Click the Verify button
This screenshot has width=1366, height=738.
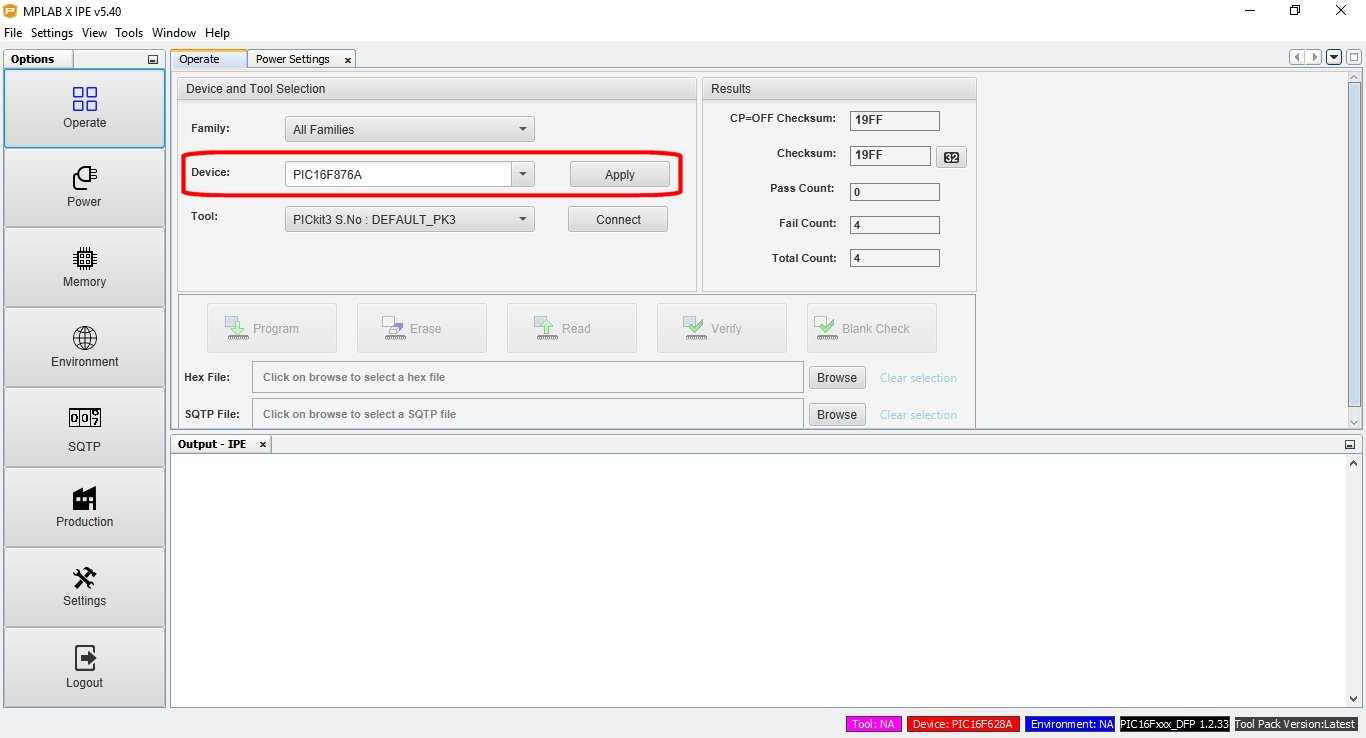click(x=722, y=328)
